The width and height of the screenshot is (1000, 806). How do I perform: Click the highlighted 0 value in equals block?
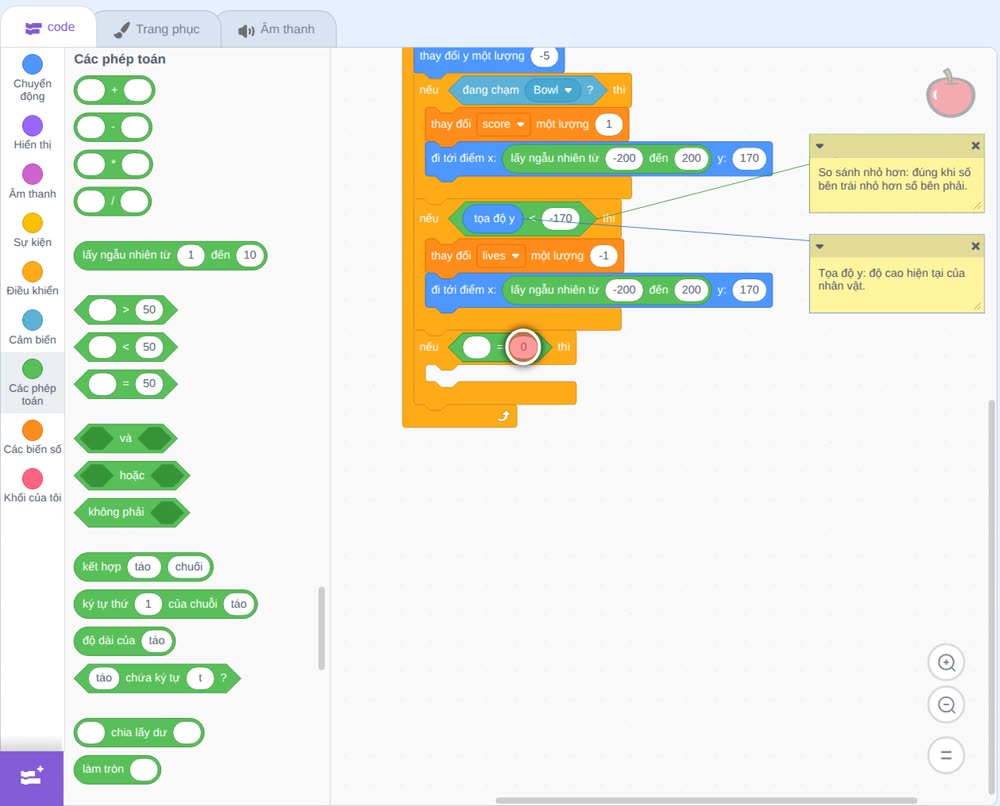(524, 347)
